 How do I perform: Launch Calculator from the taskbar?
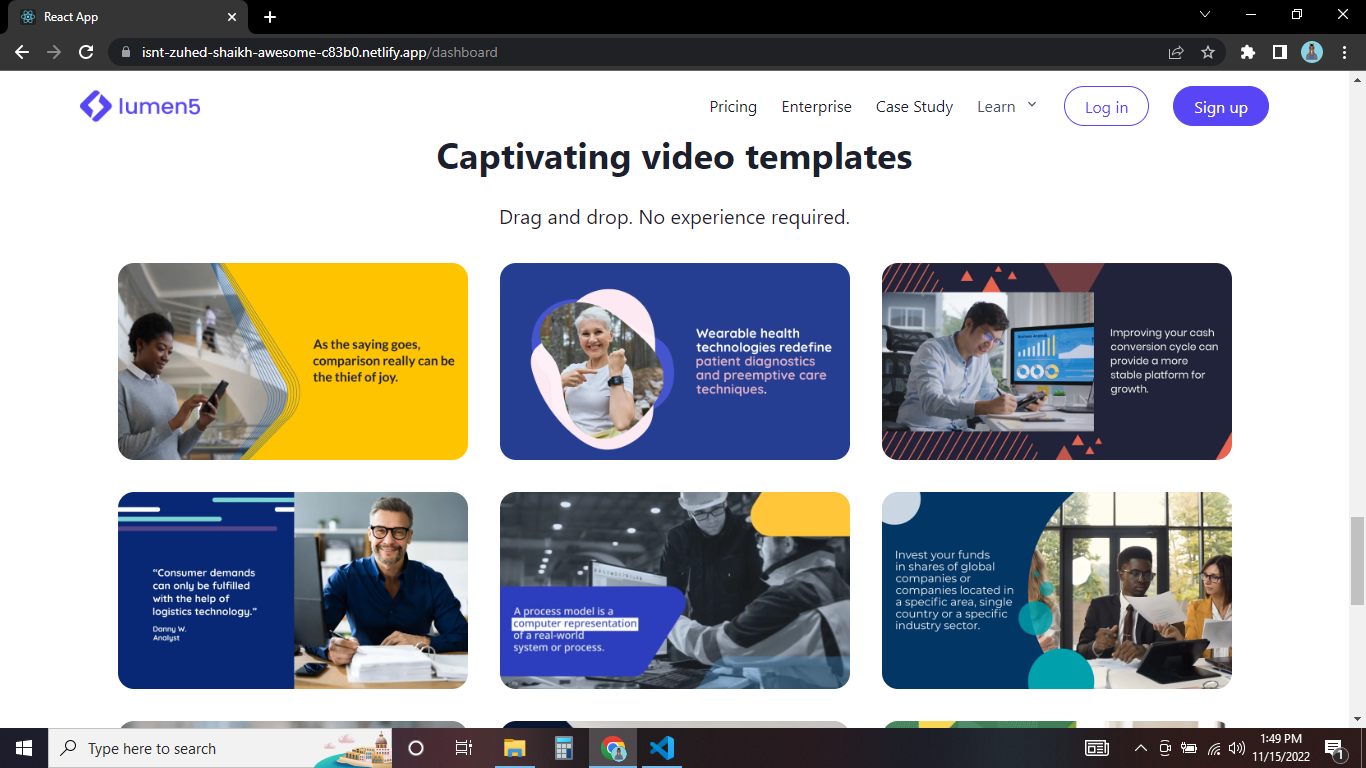pyautogui.click(x=563, y=748)
